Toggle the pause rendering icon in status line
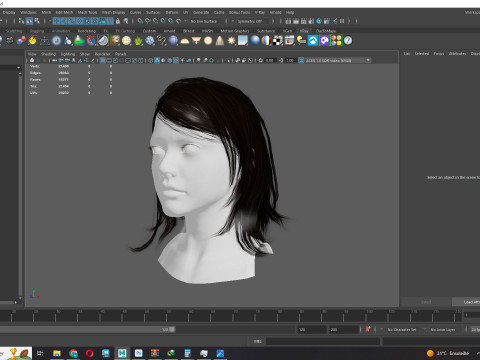The width and height of the screenshot is (480, 360). [342, 21]
